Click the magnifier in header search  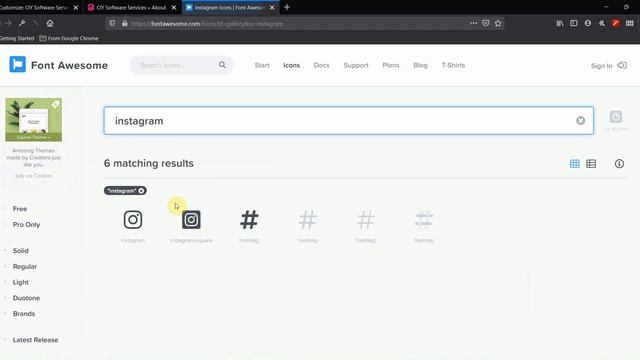point(222,65)
